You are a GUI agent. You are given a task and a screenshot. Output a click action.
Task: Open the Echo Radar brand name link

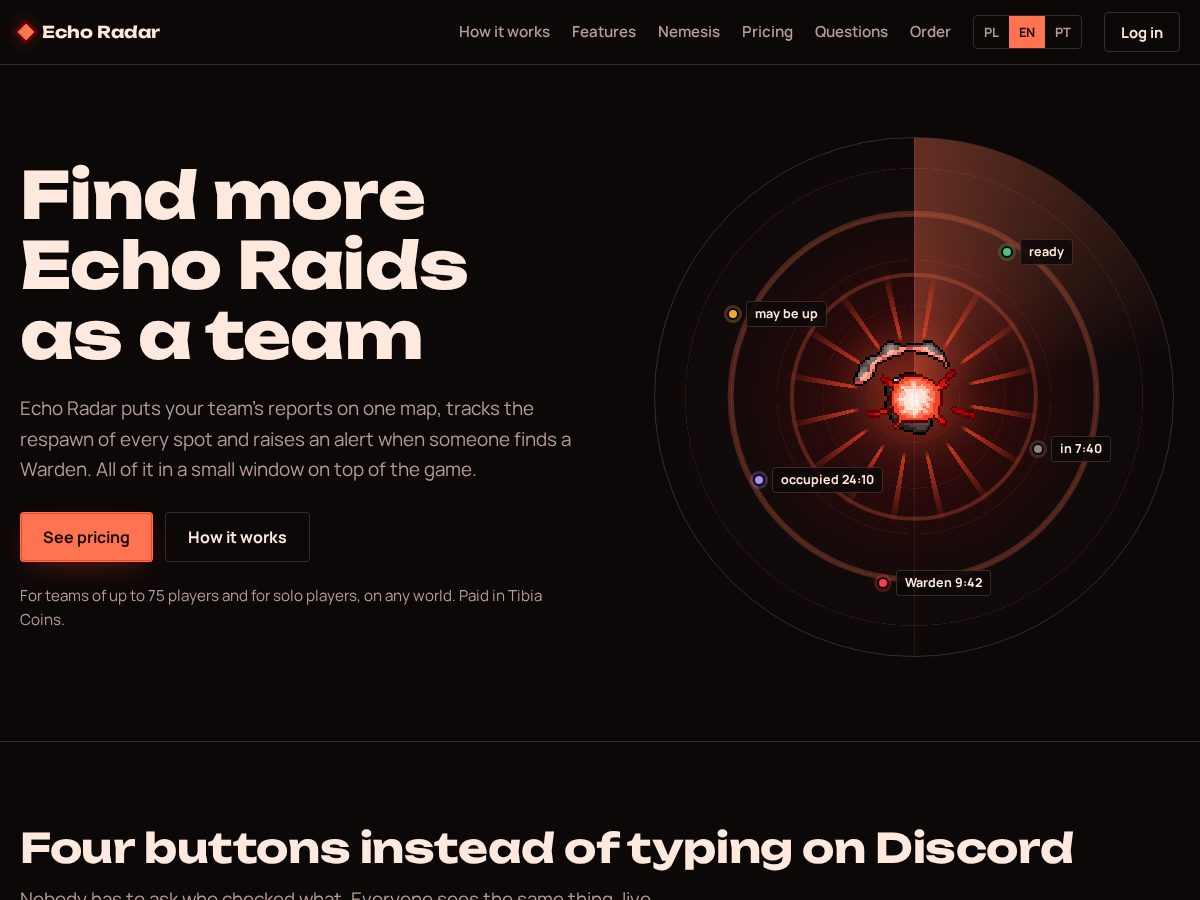click(x=101, y=32)
